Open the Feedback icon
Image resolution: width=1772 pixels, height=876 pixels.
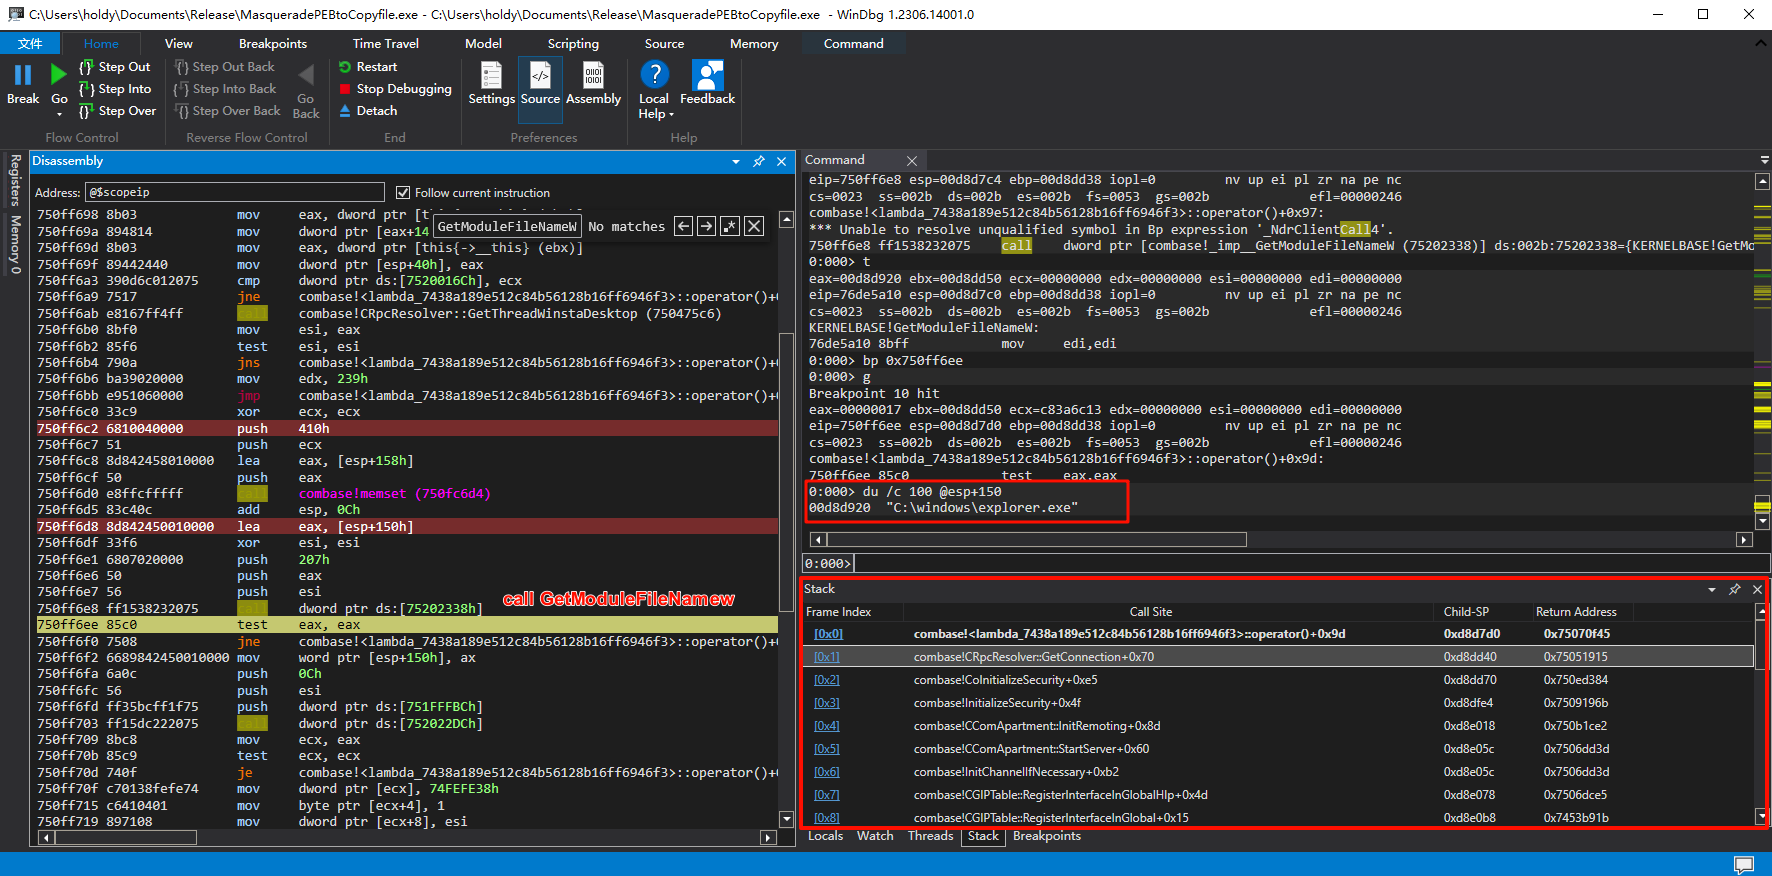pos(707,75)
